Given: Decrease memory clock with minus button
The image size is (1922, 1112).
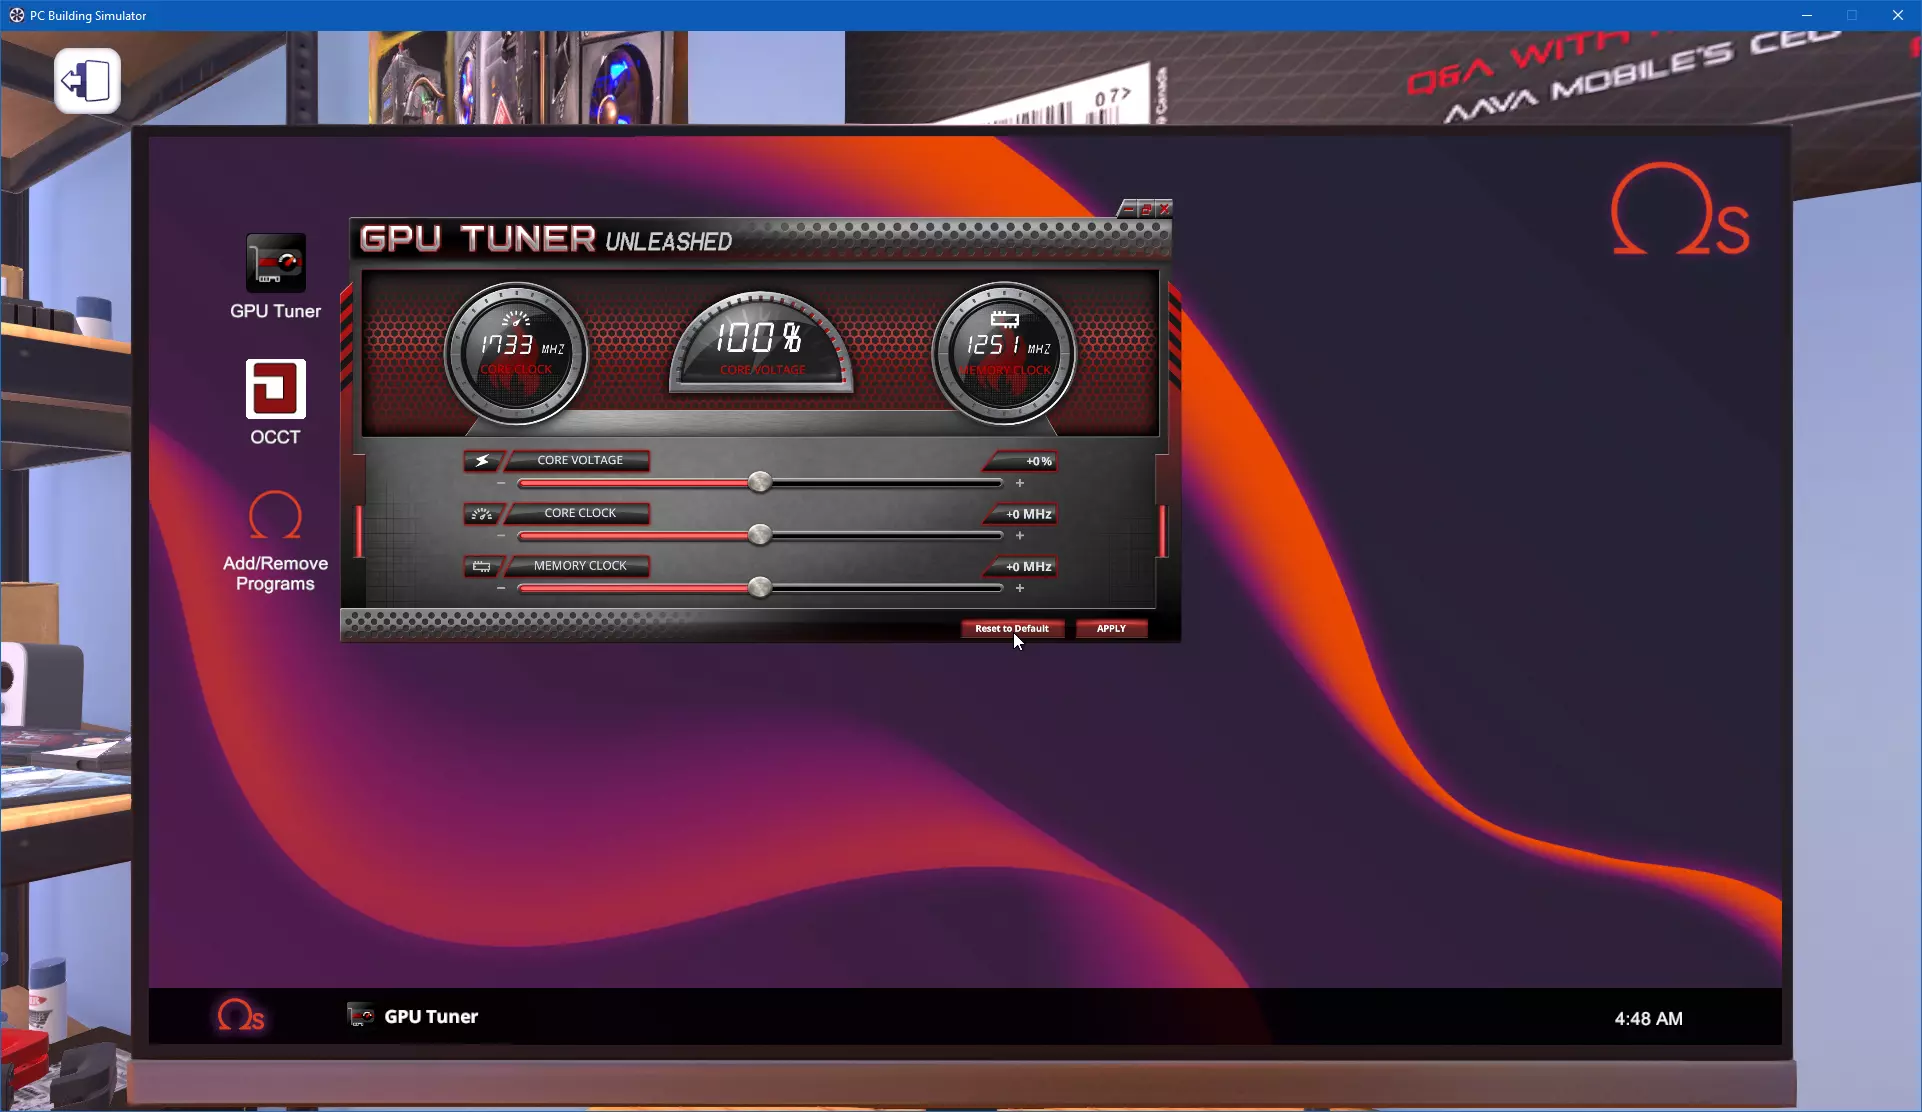Looking at the screenshot, I should pos(501,588).
